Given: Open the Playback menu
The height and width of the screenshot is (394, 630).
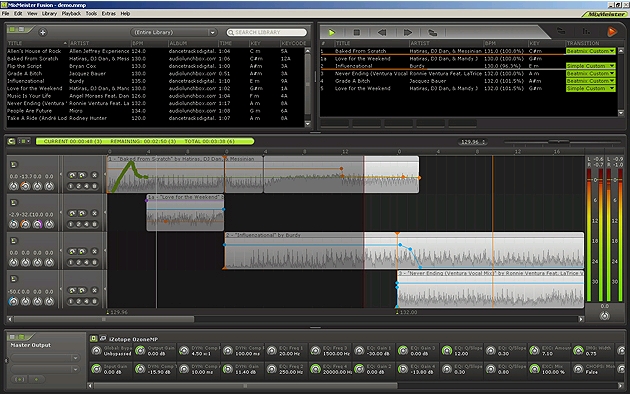Looking at the screenshot, I should 71,13.
